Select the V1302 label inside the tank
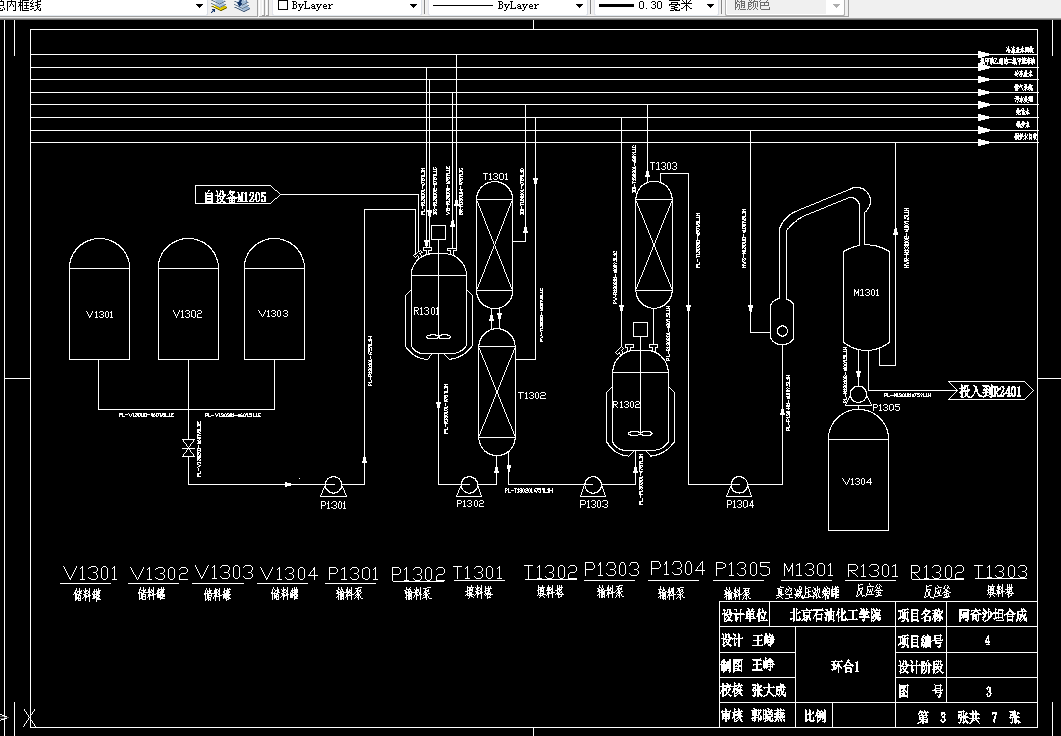1061x736 pixels. tap(187, 314)
